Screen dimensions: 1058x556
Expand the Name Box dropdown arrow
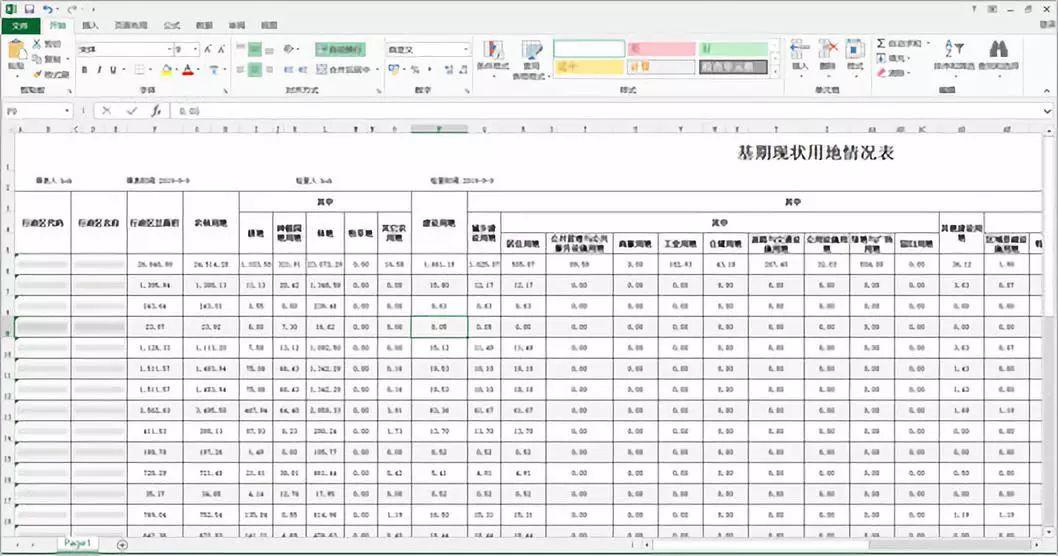tap(67, 111)
